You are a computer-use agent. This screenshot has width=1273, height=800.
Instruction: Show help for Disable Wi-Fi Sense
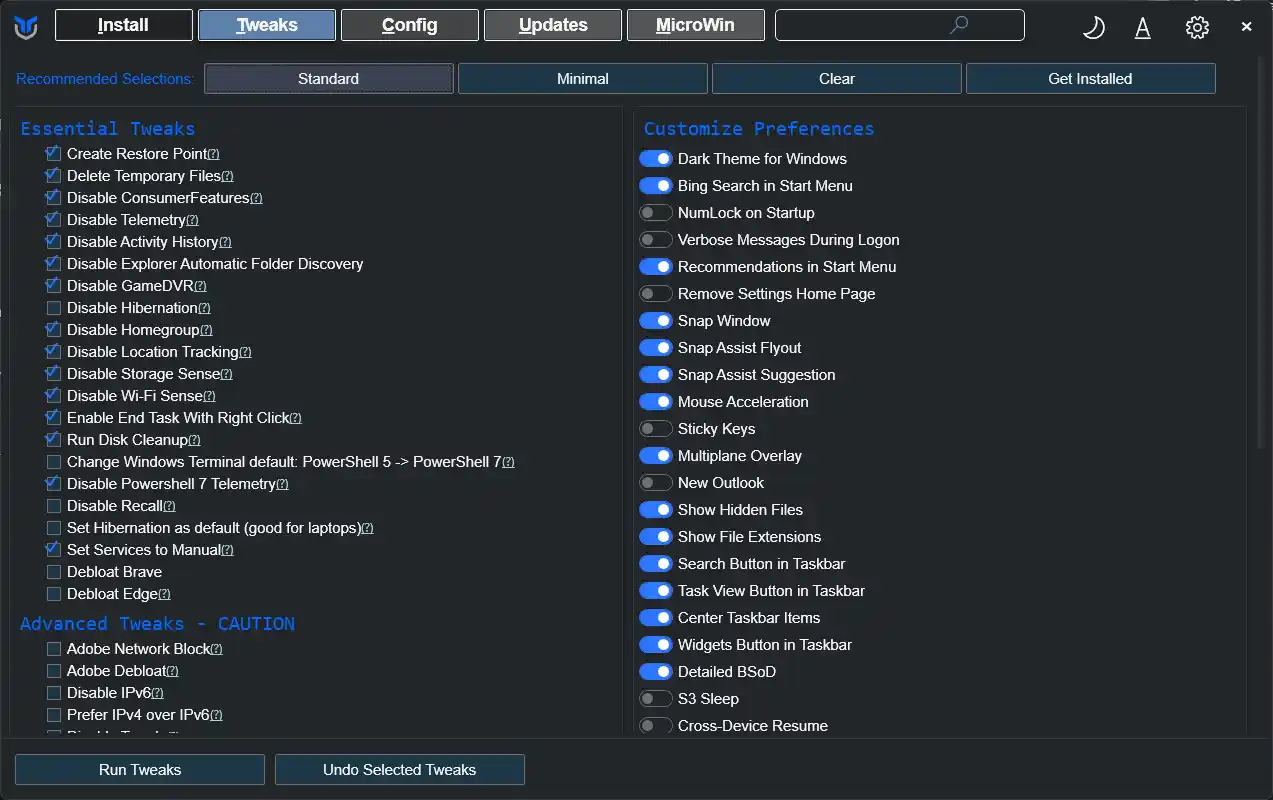209,396
